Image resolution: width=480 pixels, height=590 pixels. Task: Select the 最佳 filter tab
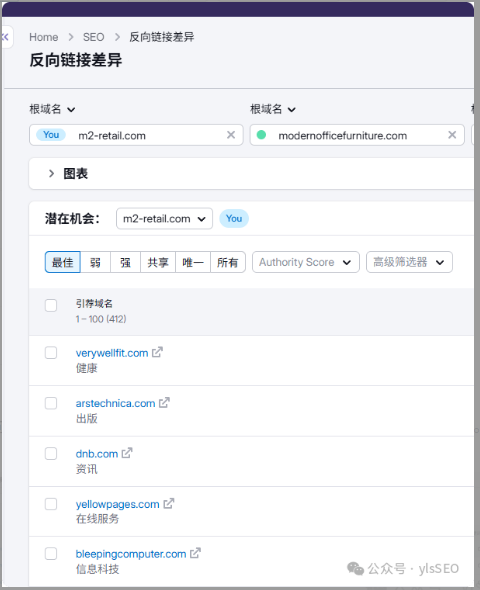(x=62, y=262)
